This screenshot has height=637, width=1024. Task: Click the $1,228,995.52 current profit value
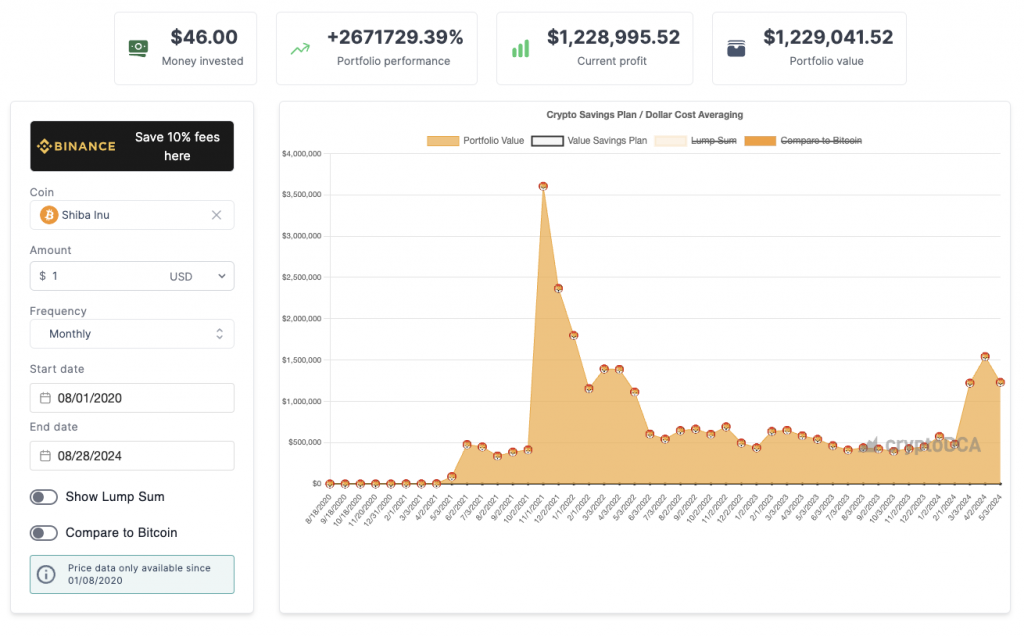[x=613, y=37]
